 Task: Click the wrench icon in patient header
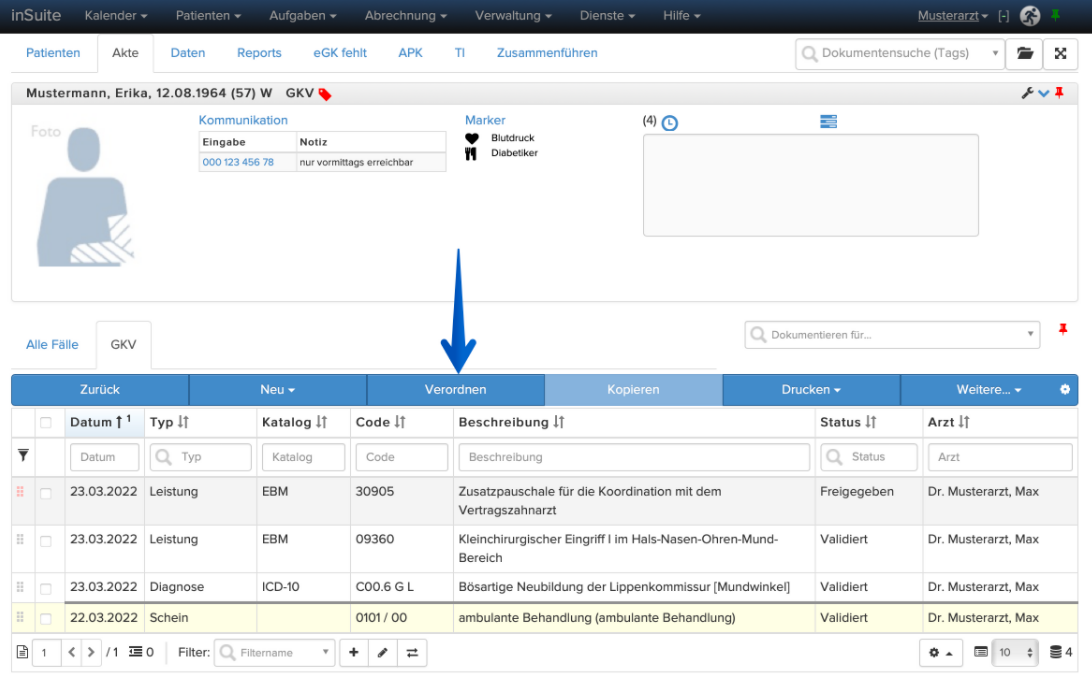(1027, 93)
